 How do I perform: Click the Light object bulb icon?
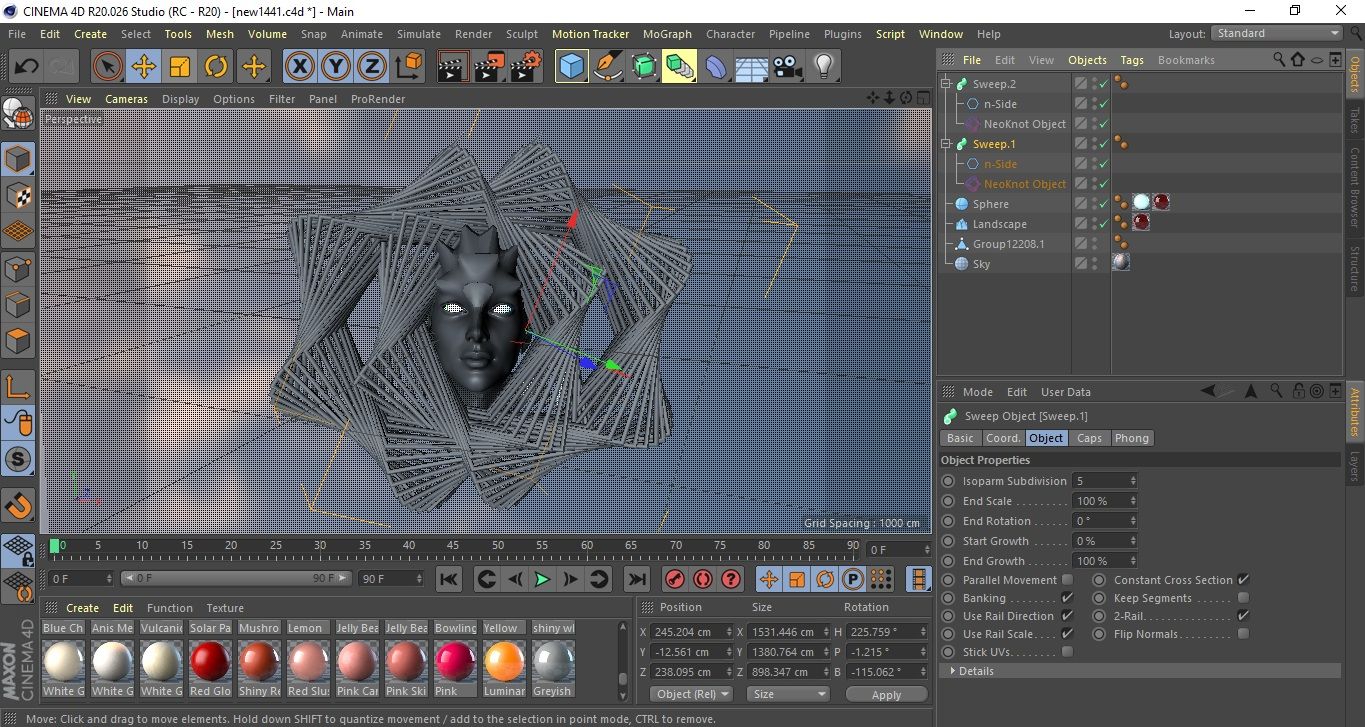click(823, 67)
